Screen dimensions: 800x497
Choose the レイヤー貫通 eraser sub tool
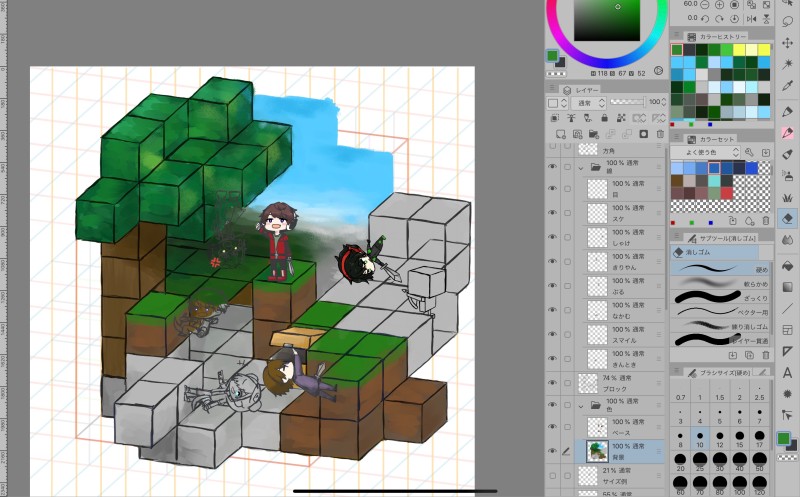(720, 340)
